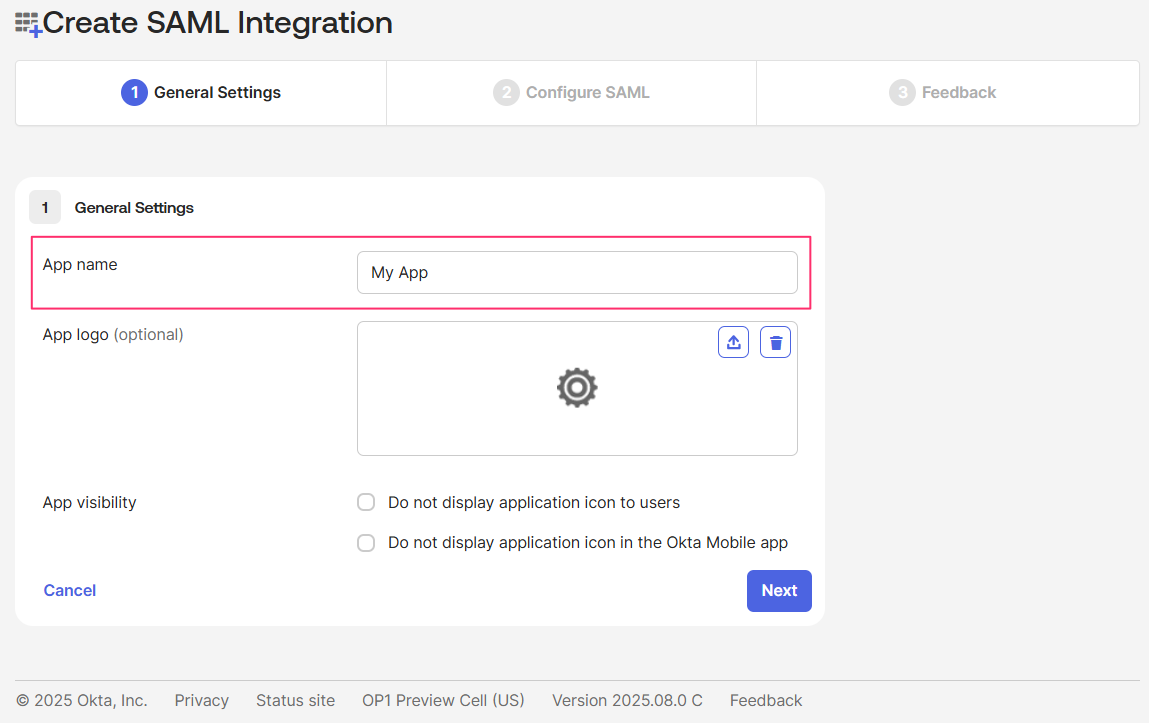Screen dimensions: 1149x723
Task: Click the step 2 circle in Configure SAML
Action: (506, 92)
